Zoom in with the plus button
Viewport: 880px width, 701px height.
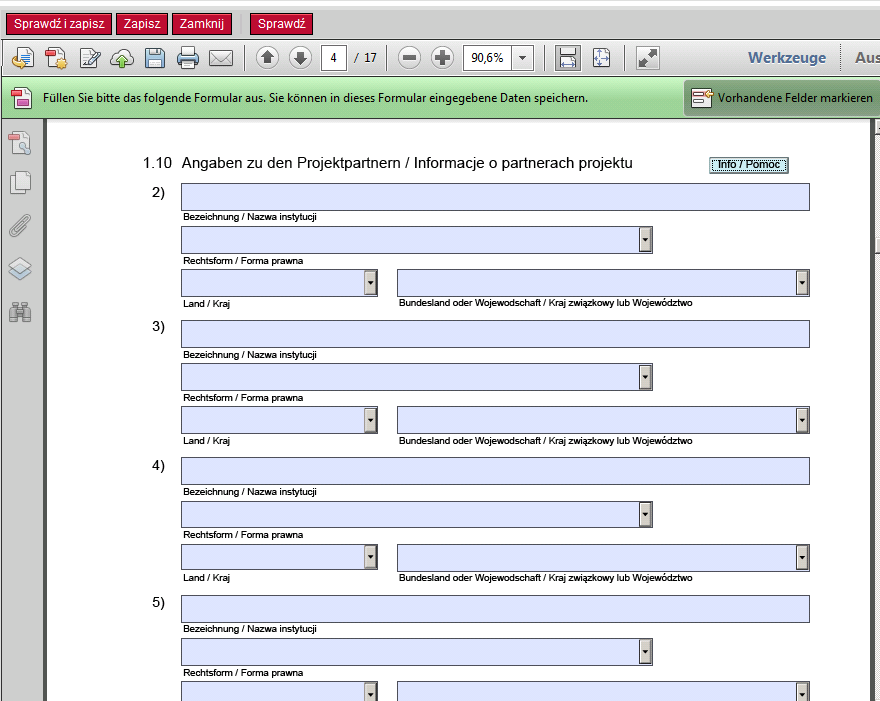point(442,58)
